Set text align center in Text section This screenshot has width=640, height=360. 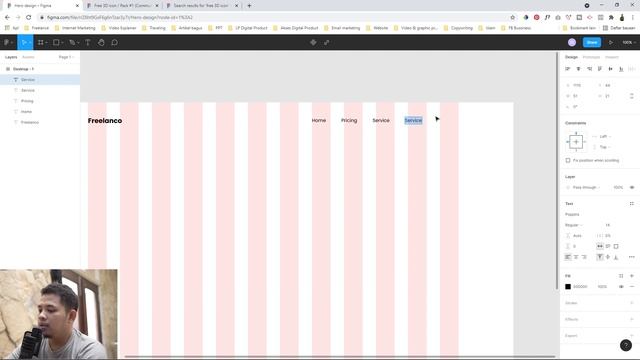[x=576, y=257]
